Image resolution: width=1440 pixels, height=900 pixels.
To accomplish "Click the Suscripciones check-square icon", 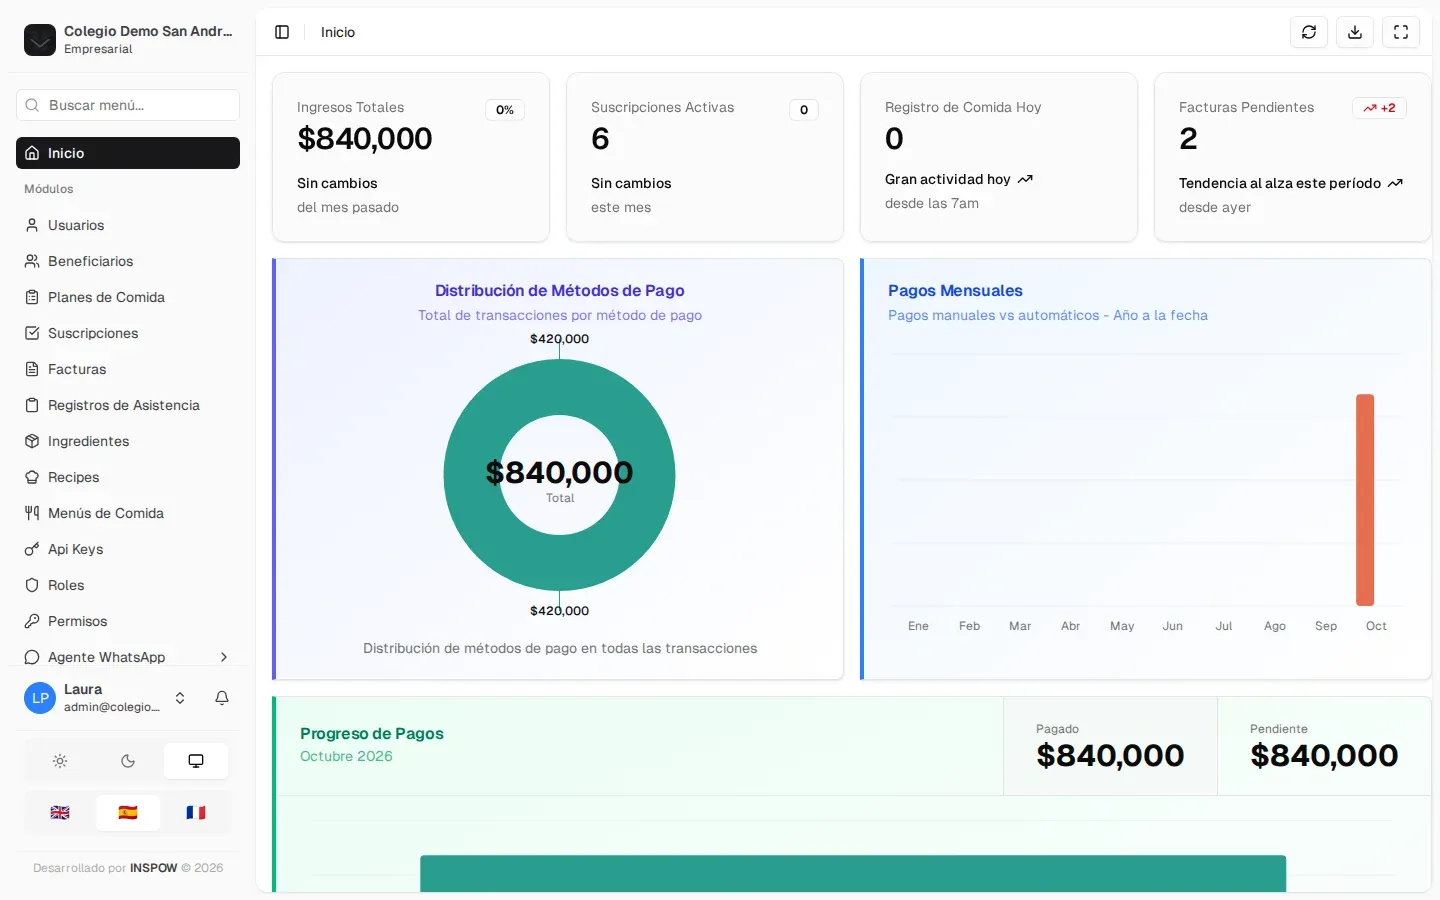I will coord(32,333).
